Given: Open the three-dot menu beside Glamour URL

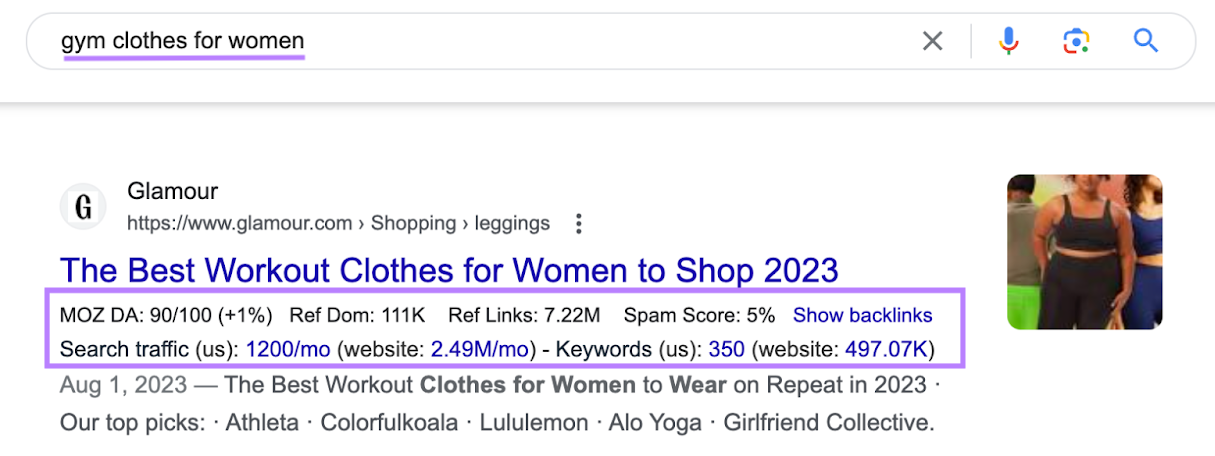Looking at the screenshot, I should (578, 224).
